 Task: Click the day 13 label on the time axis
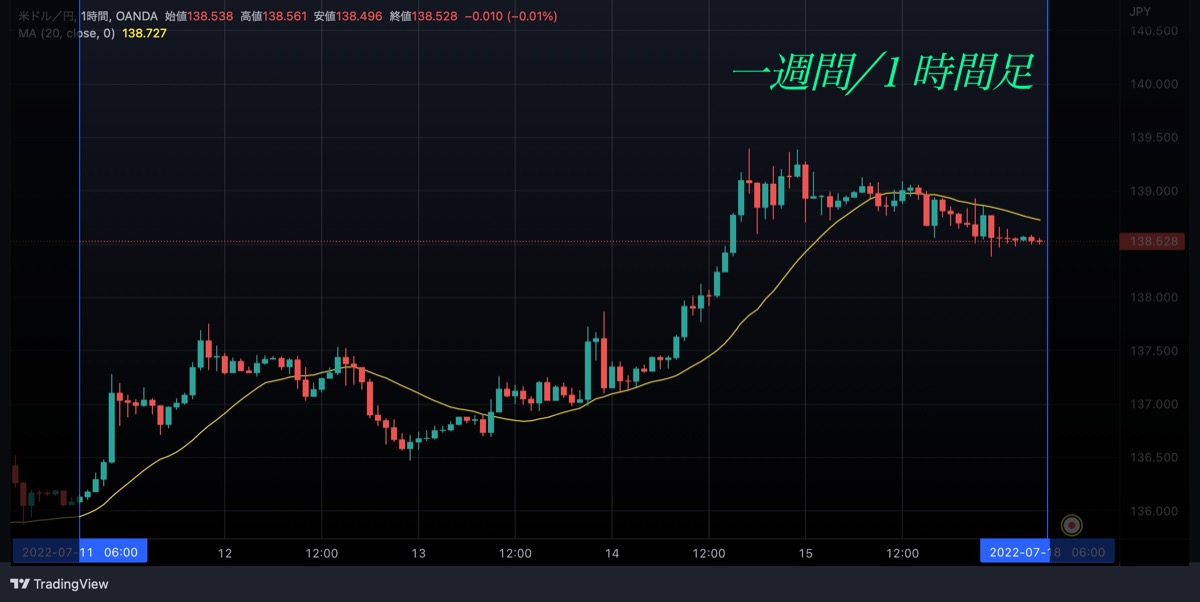click(419, 553)
